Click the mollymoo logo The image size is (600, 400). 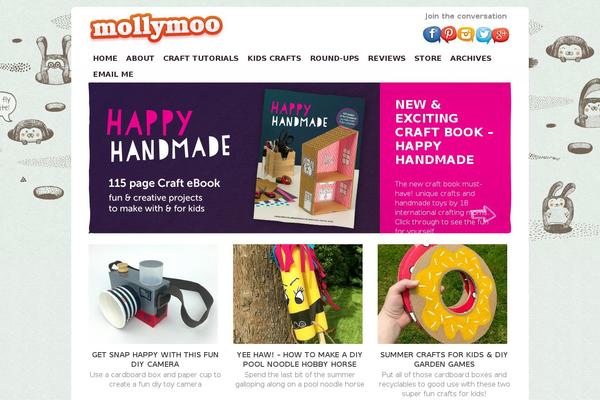156,27
